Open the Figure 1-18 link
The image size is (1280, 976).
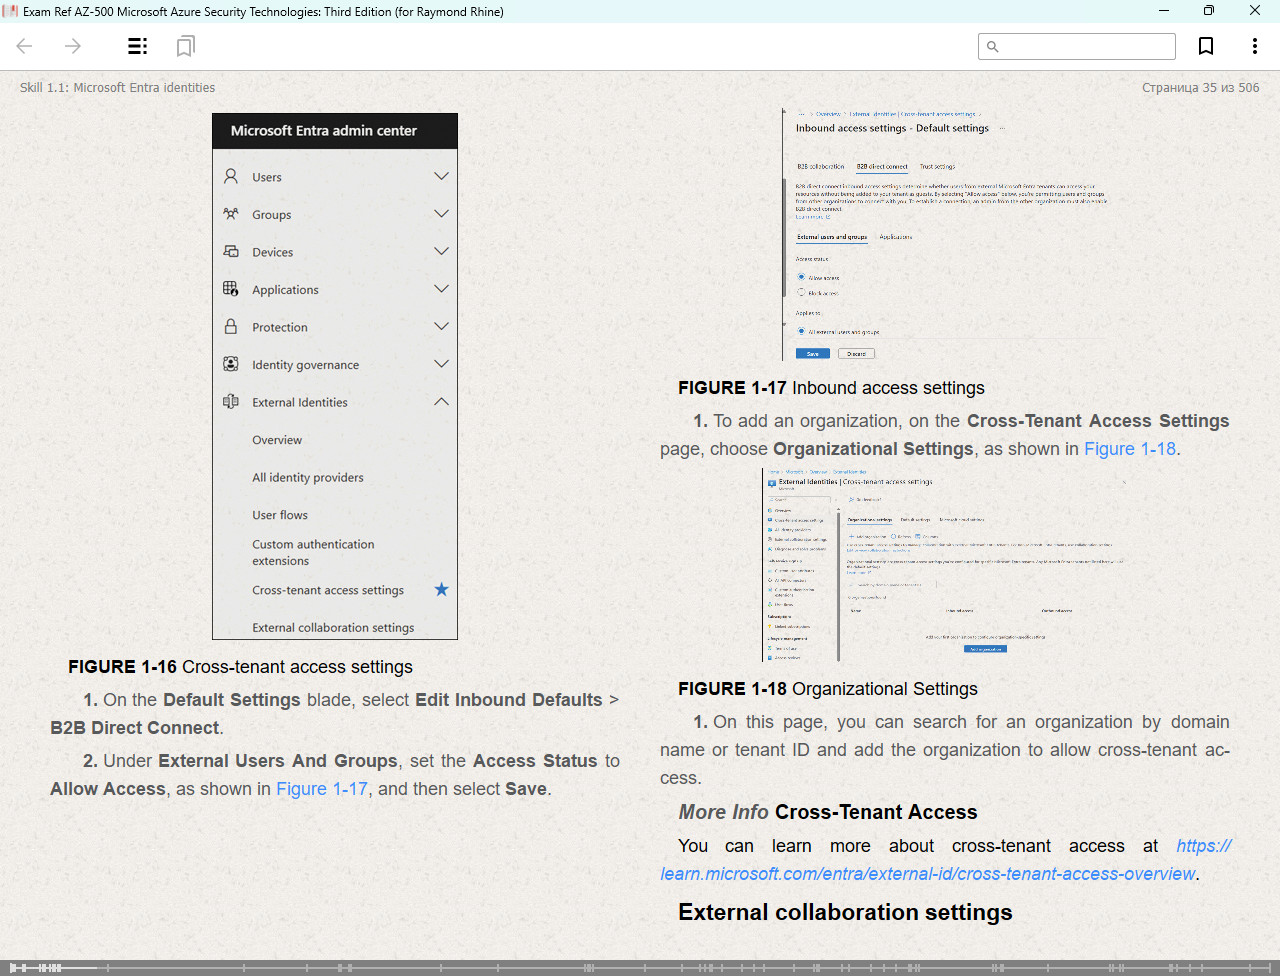[1130, 449]
